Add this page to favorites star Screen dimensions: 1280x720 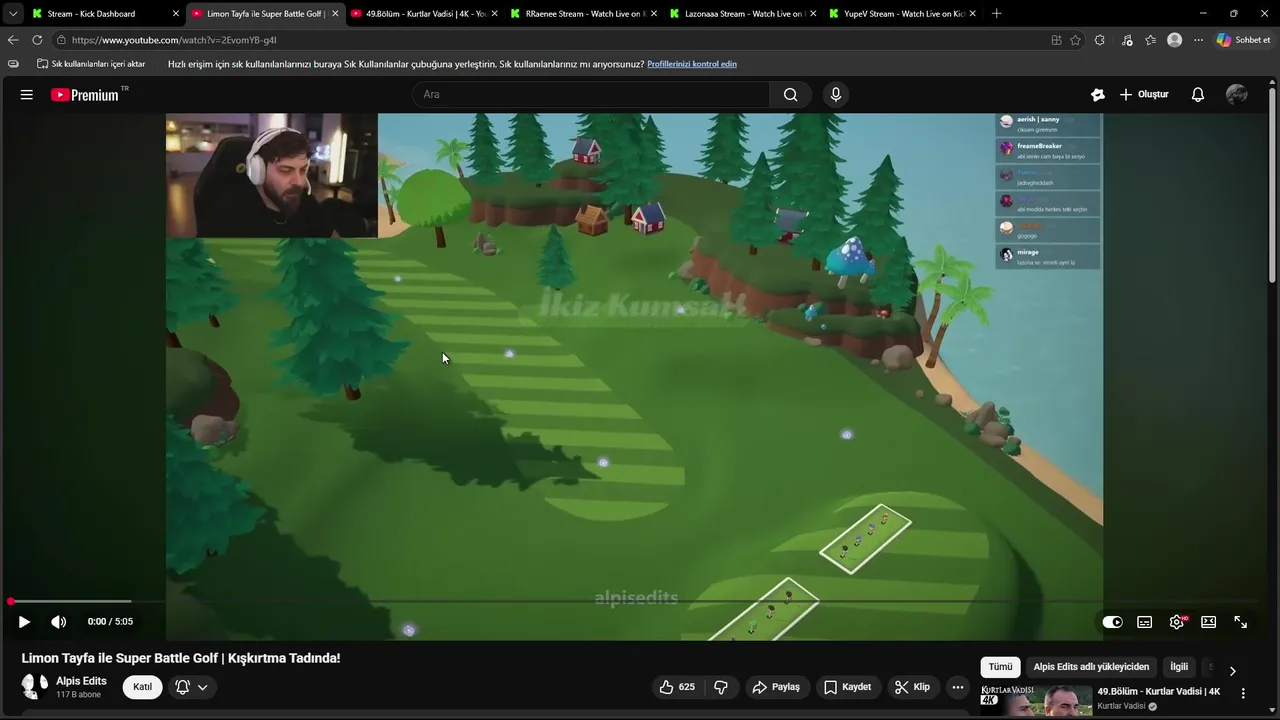[1075, 40]
